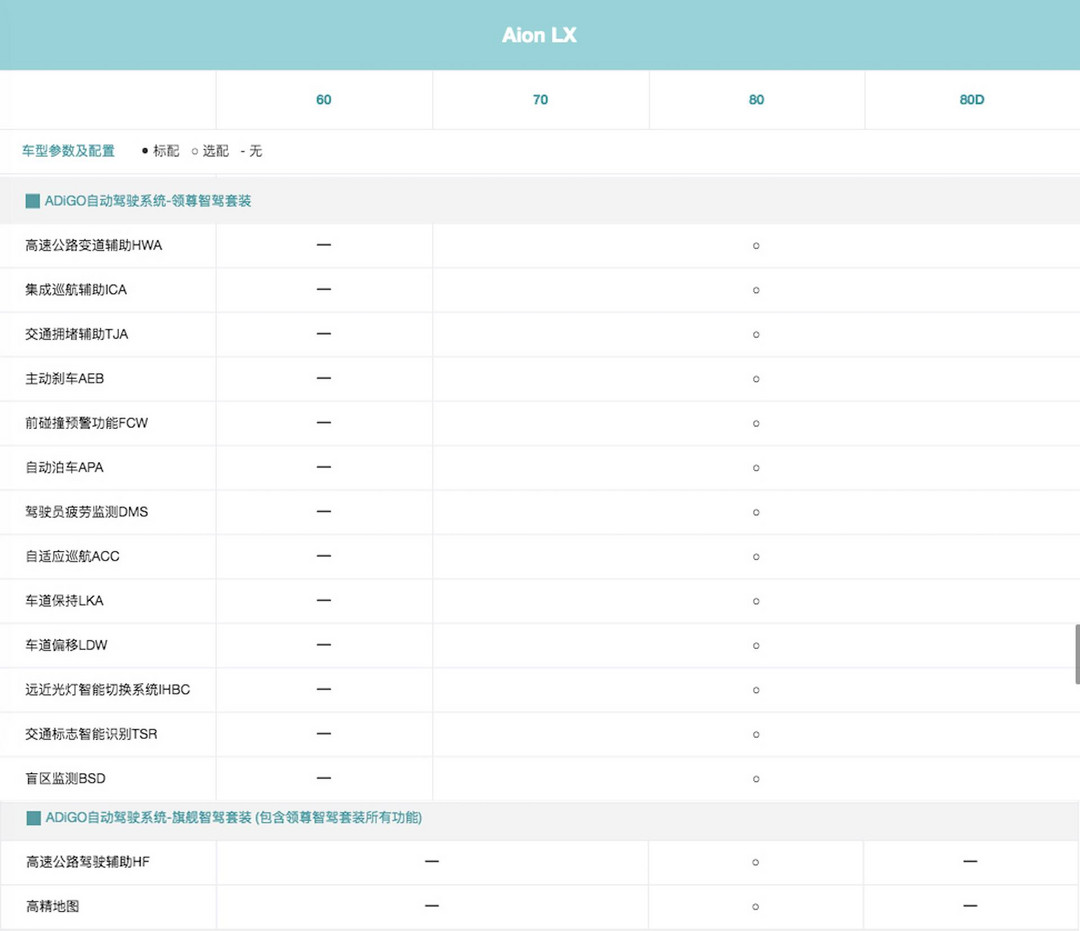
Task: Select the 高速公路驾驶辅助HF row label
Action: point(87,862)
